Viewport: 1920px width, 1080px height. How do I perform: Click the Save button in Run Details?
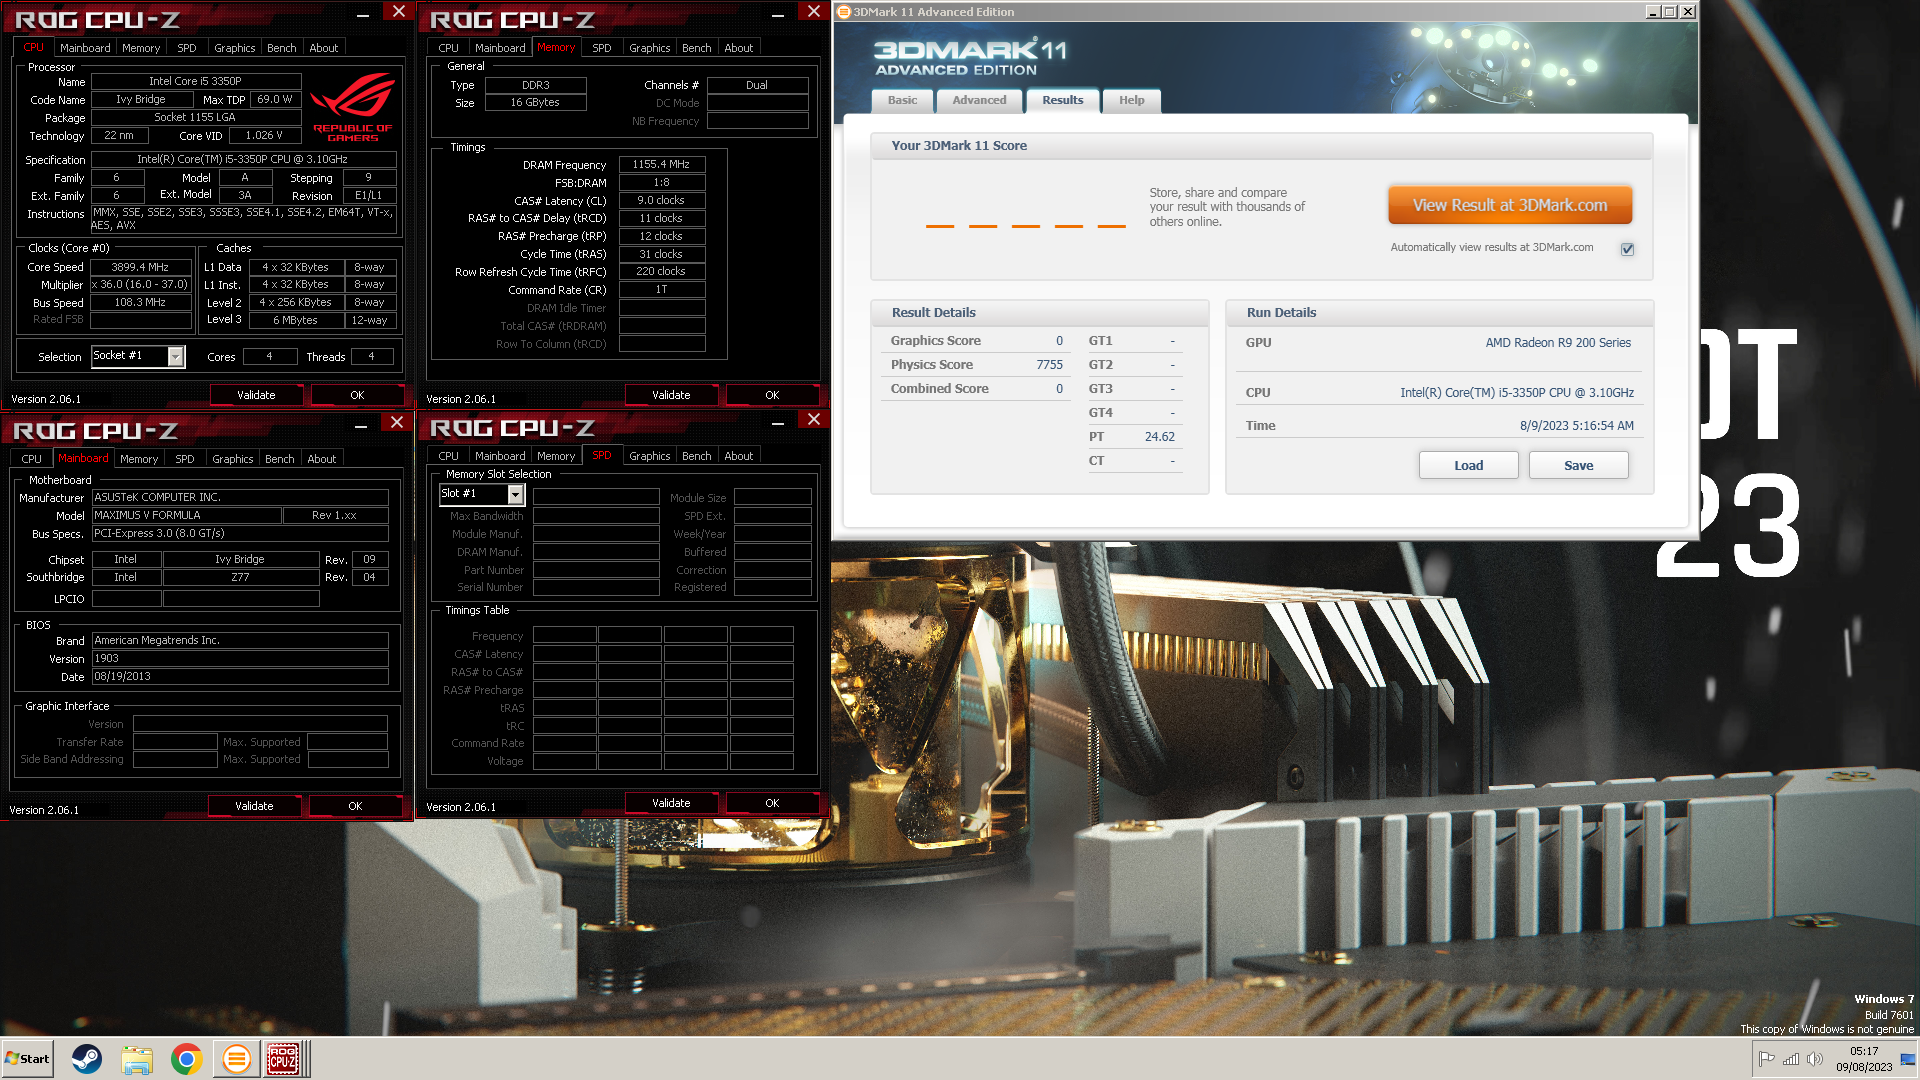(1578, 465)
